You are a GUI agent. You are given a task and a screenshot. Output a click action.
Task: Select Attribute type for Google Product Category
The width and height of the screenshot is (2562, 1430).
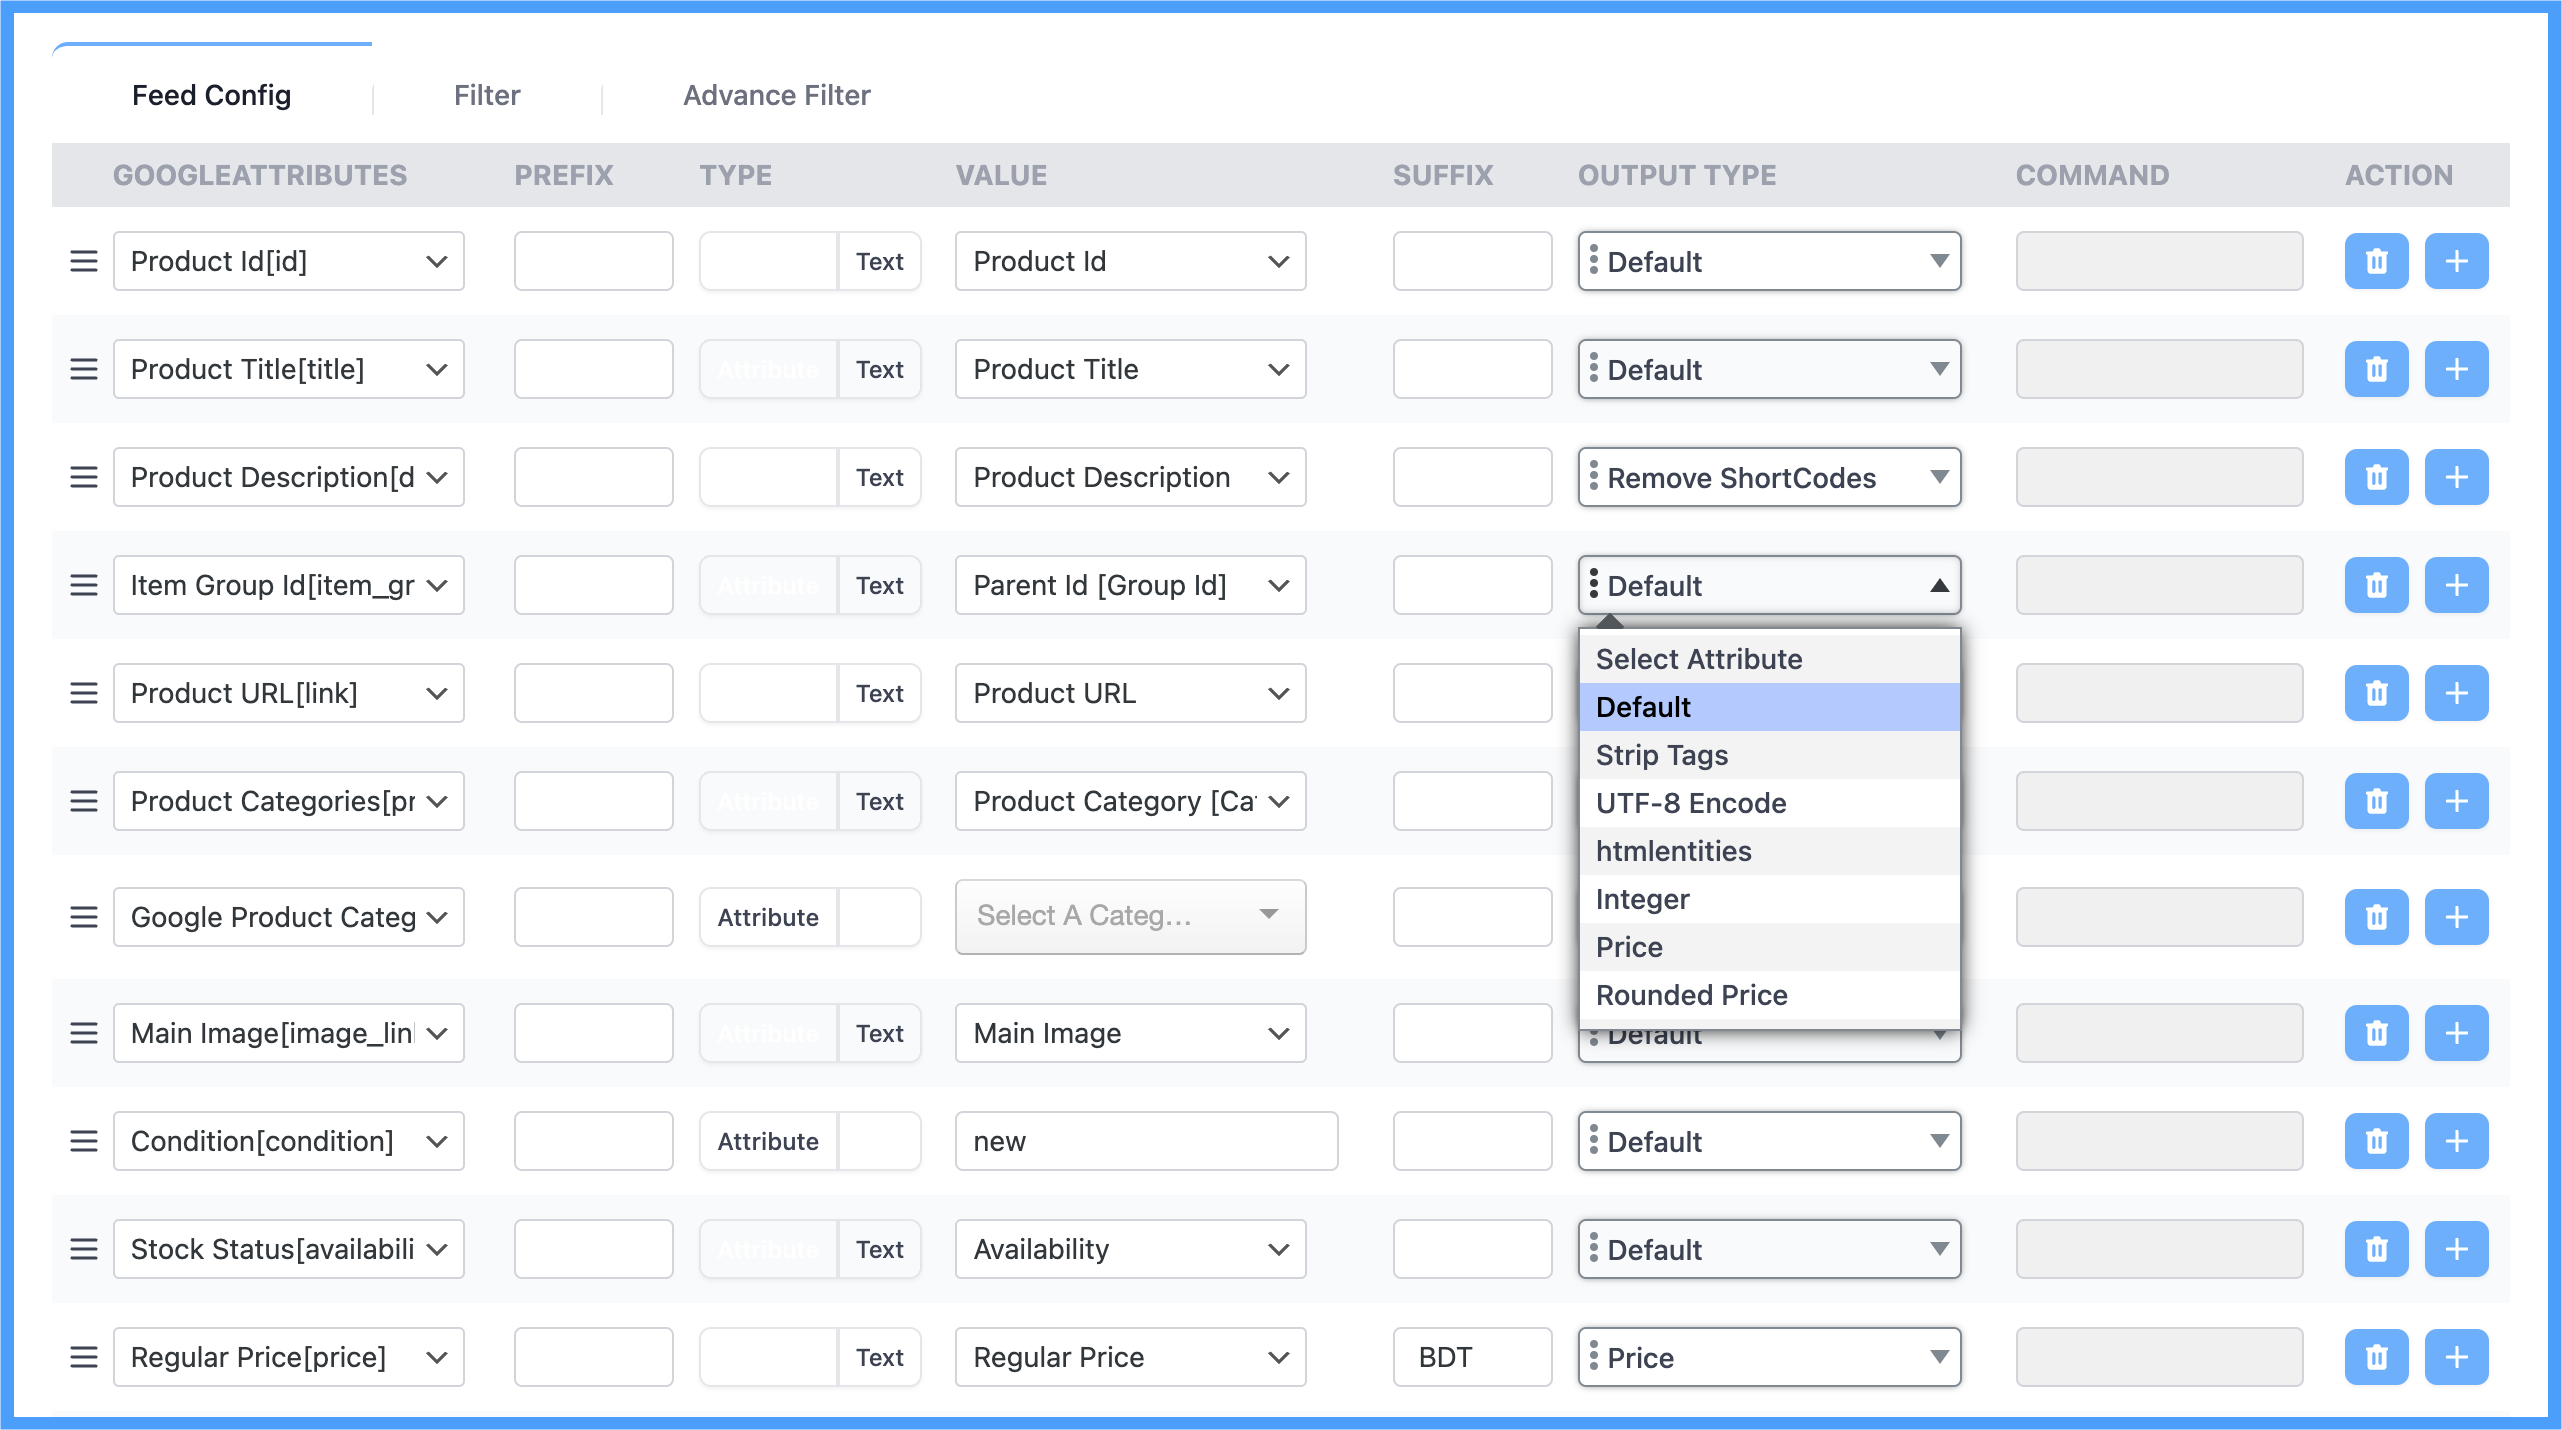click(768, 917)
